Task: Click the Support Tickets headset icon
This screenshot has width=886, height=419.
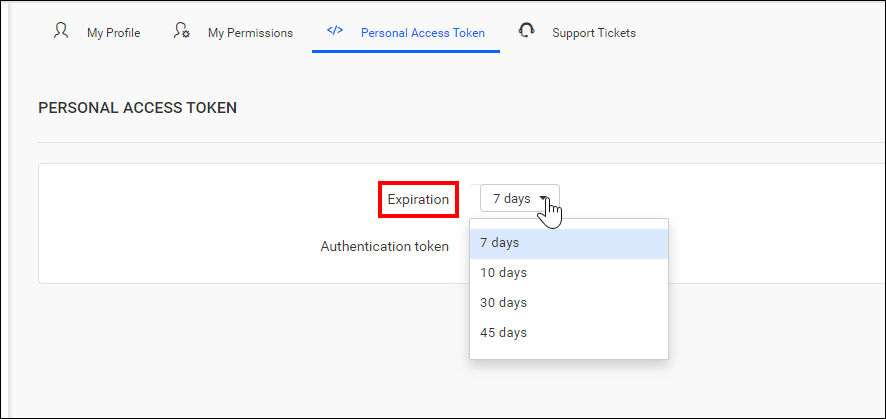Action: coord(527,31)
